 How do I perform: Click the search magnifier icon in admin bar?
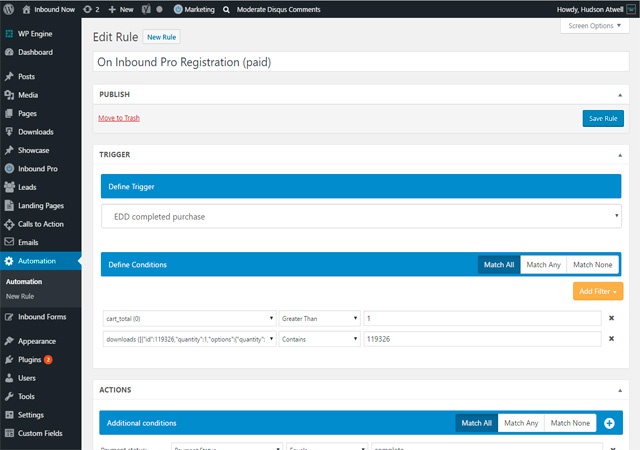(x=226, y=9)
